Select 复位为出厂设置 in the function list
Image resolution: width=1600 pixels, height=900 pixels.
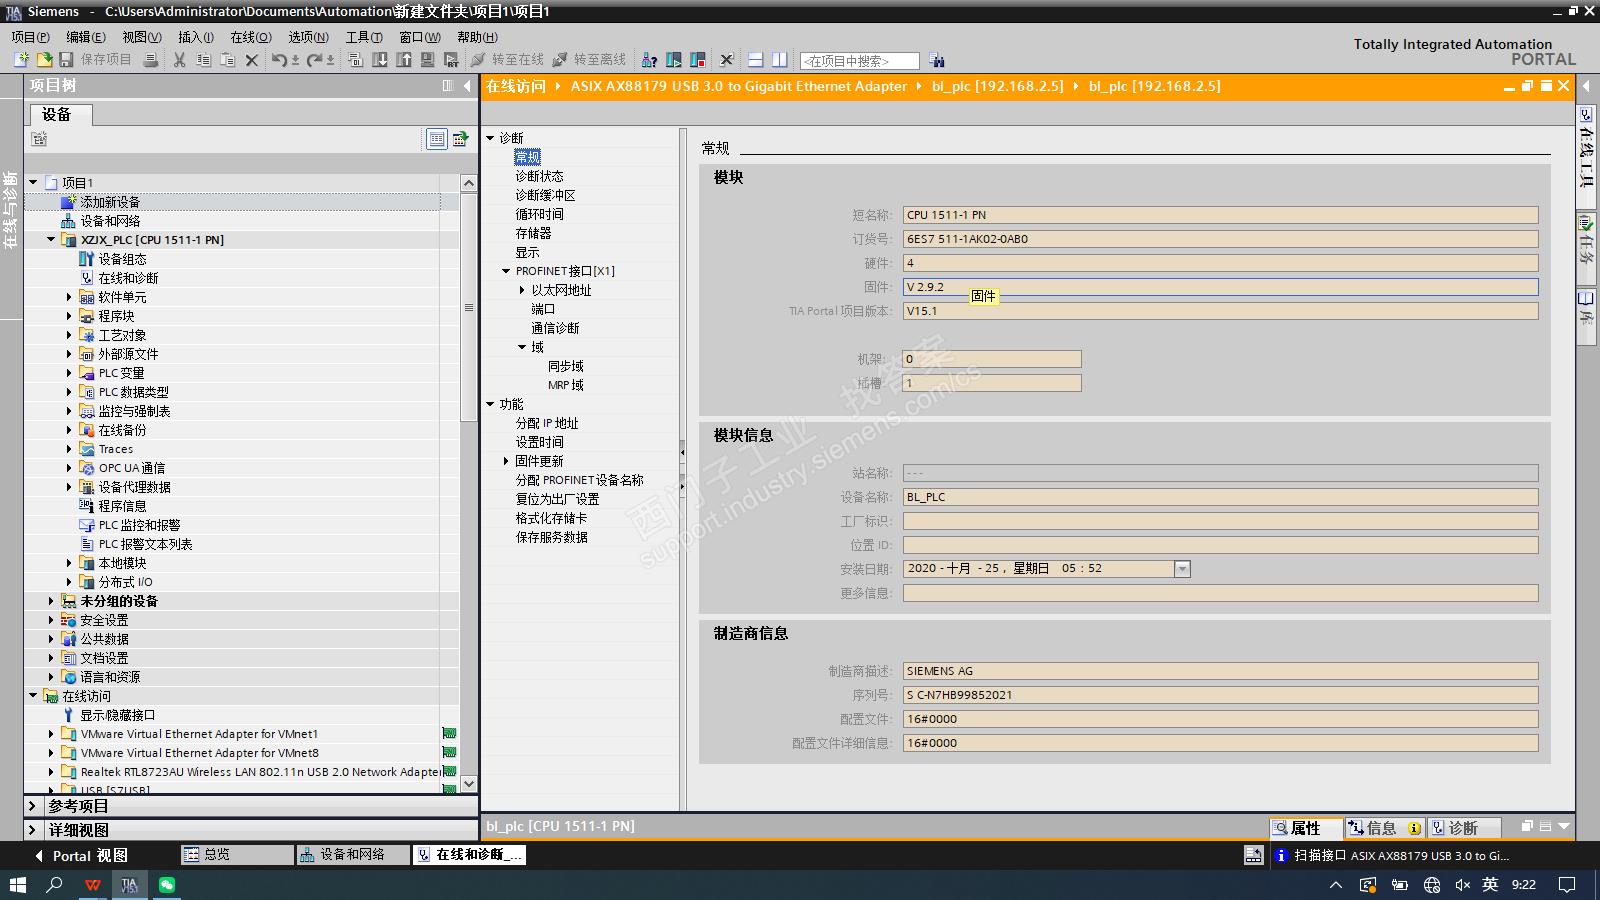(x=557, y=499)
